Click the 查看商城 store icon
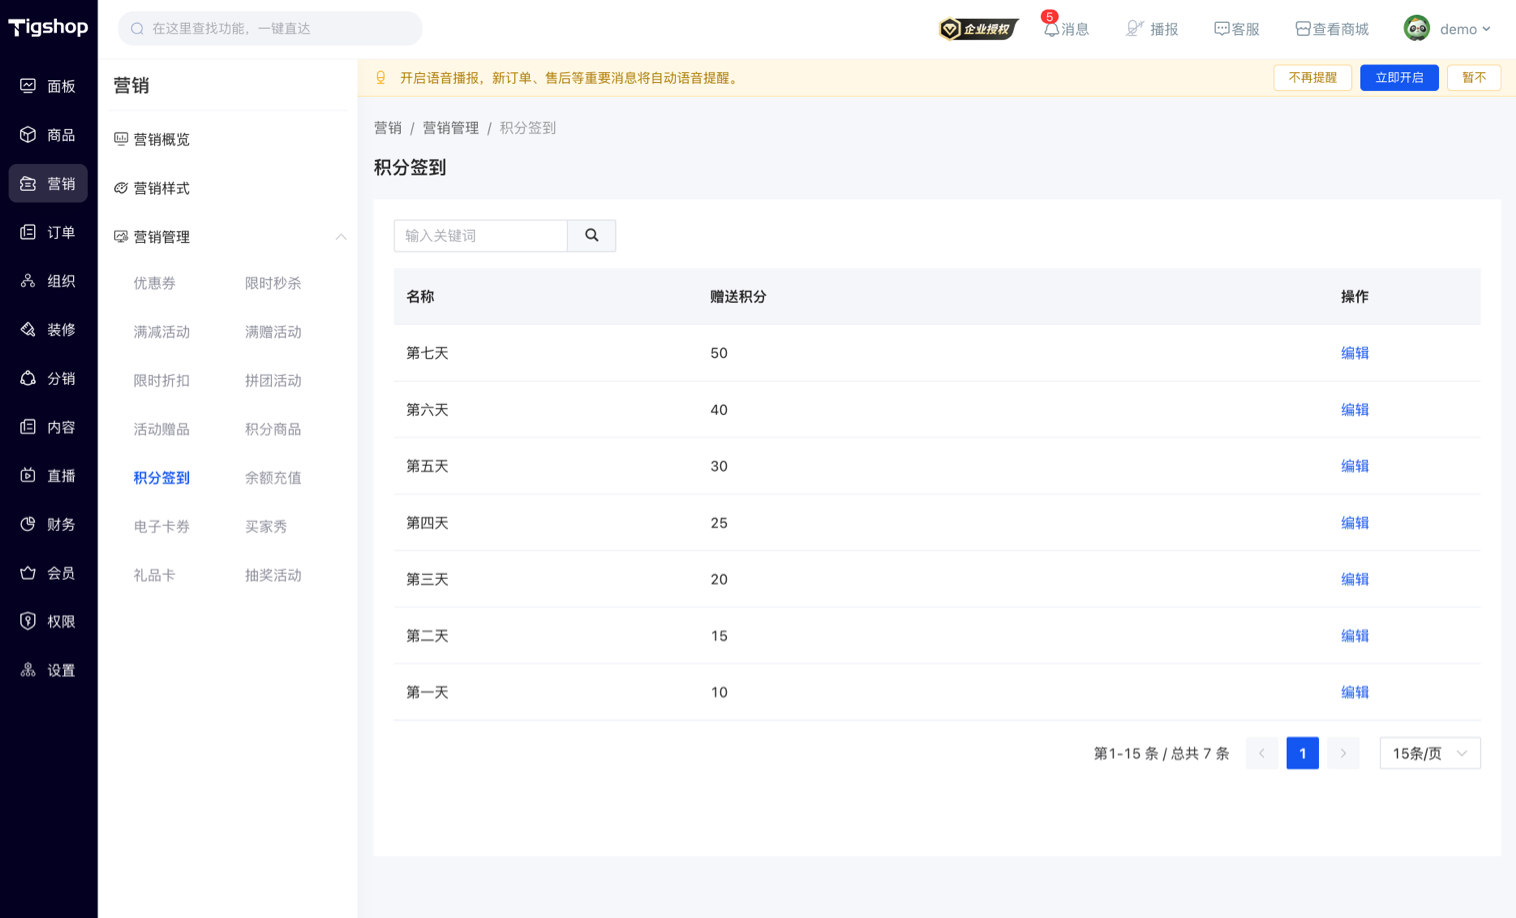The width and height of the screenshot is (1516, 918). (1302, 29)
